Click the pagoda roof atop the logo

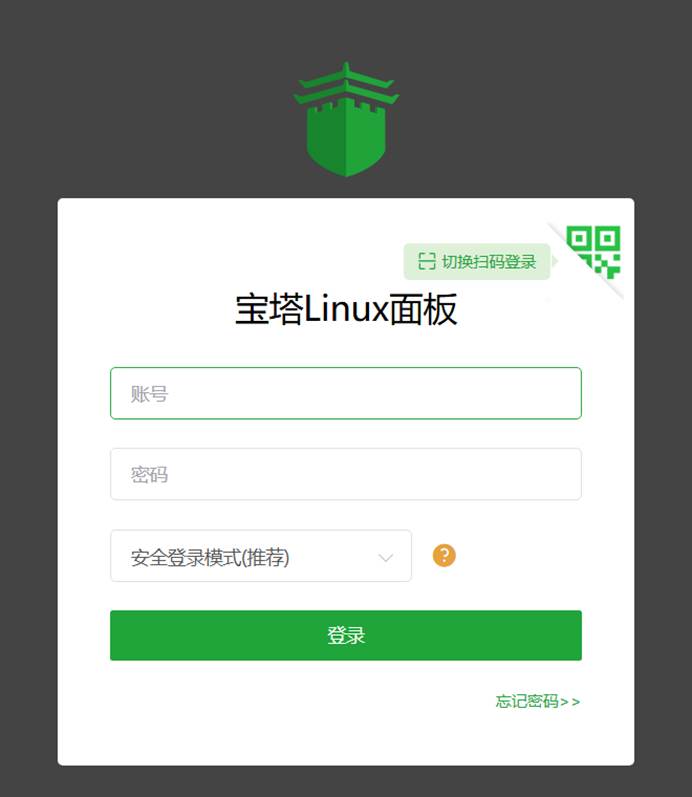[346, 84]
